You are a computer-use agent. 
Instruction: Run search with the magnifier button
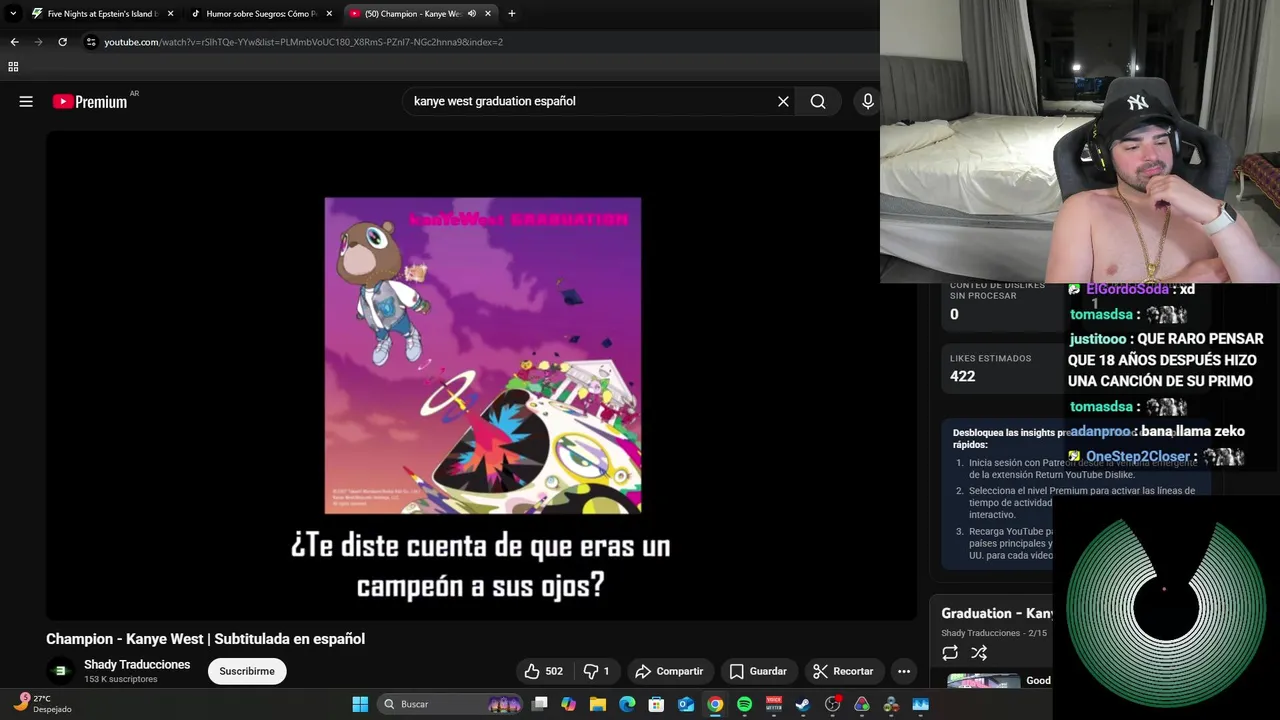[x=818, y=101]
